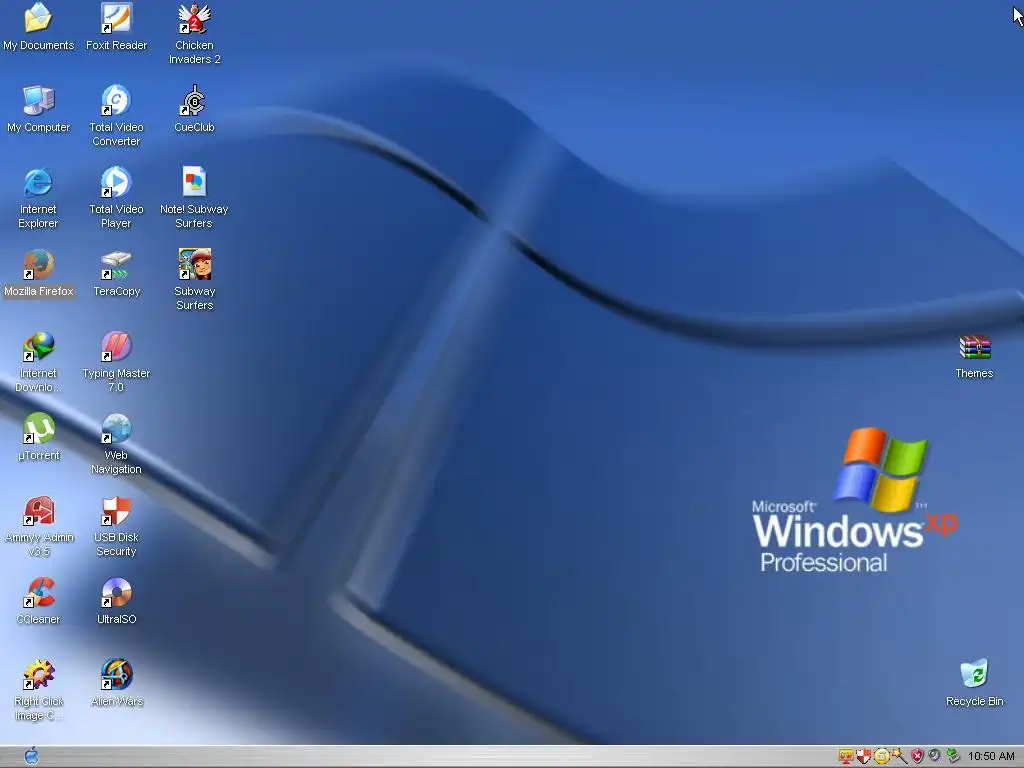1024x768 pixels.
Task: Open the red-white shield tray icon
Action: click(x=863, y=756)
